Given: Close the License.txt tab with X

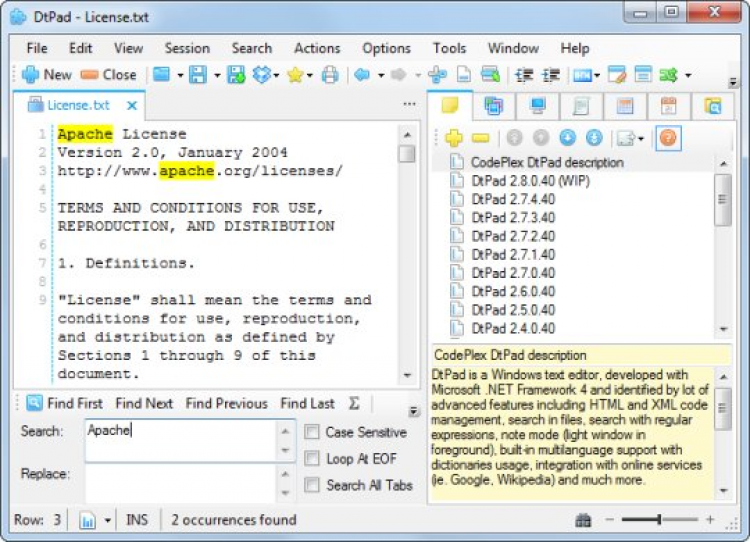Looking at the screenshot, I should [132, 105].
